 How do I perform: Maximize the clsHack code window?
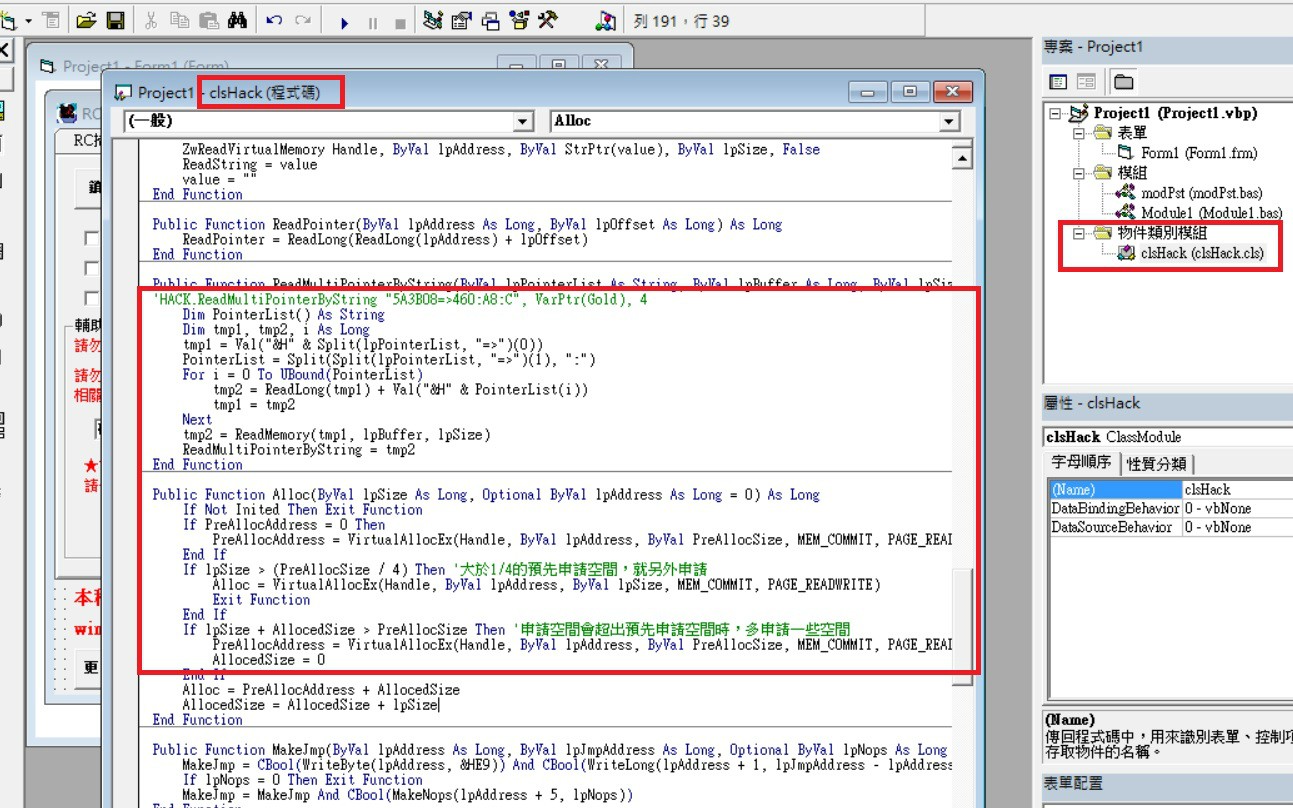click(x=909, y=92)
